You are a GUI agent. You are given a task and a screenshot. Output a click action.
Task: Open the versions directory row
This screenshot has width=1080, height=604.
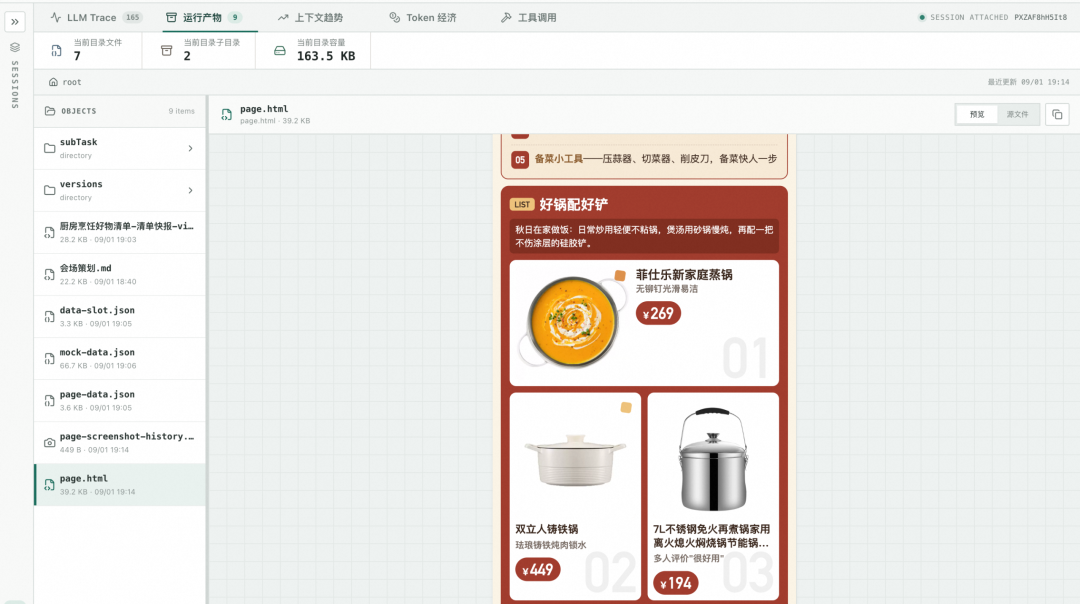(x=120, y=190)
